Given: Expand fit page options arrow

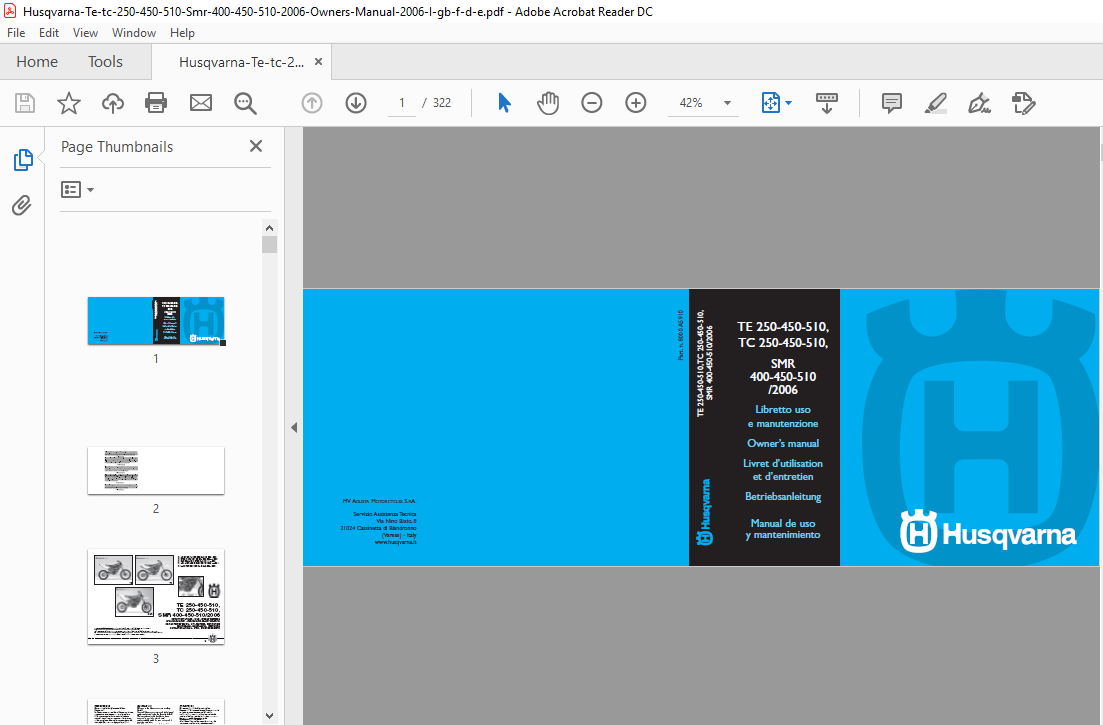Looking at the screenshot, I should [789, 103].
